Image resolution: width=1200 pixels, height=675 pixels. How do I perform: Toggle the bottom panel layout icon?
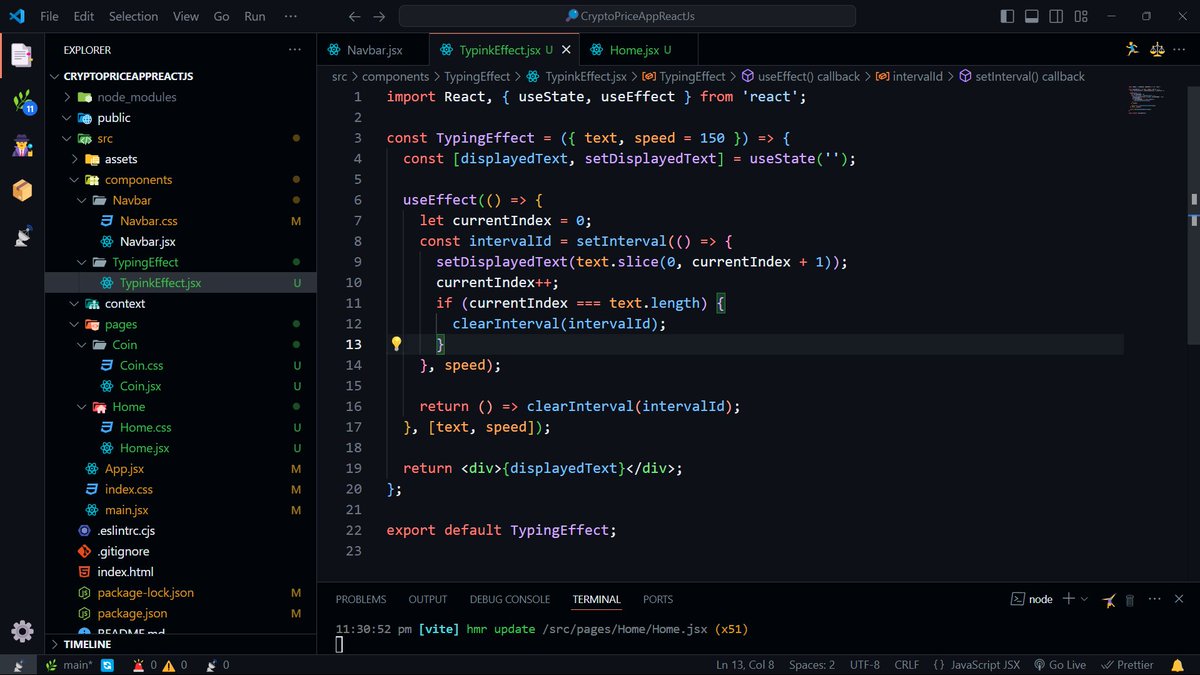(x=1031, y=16)
